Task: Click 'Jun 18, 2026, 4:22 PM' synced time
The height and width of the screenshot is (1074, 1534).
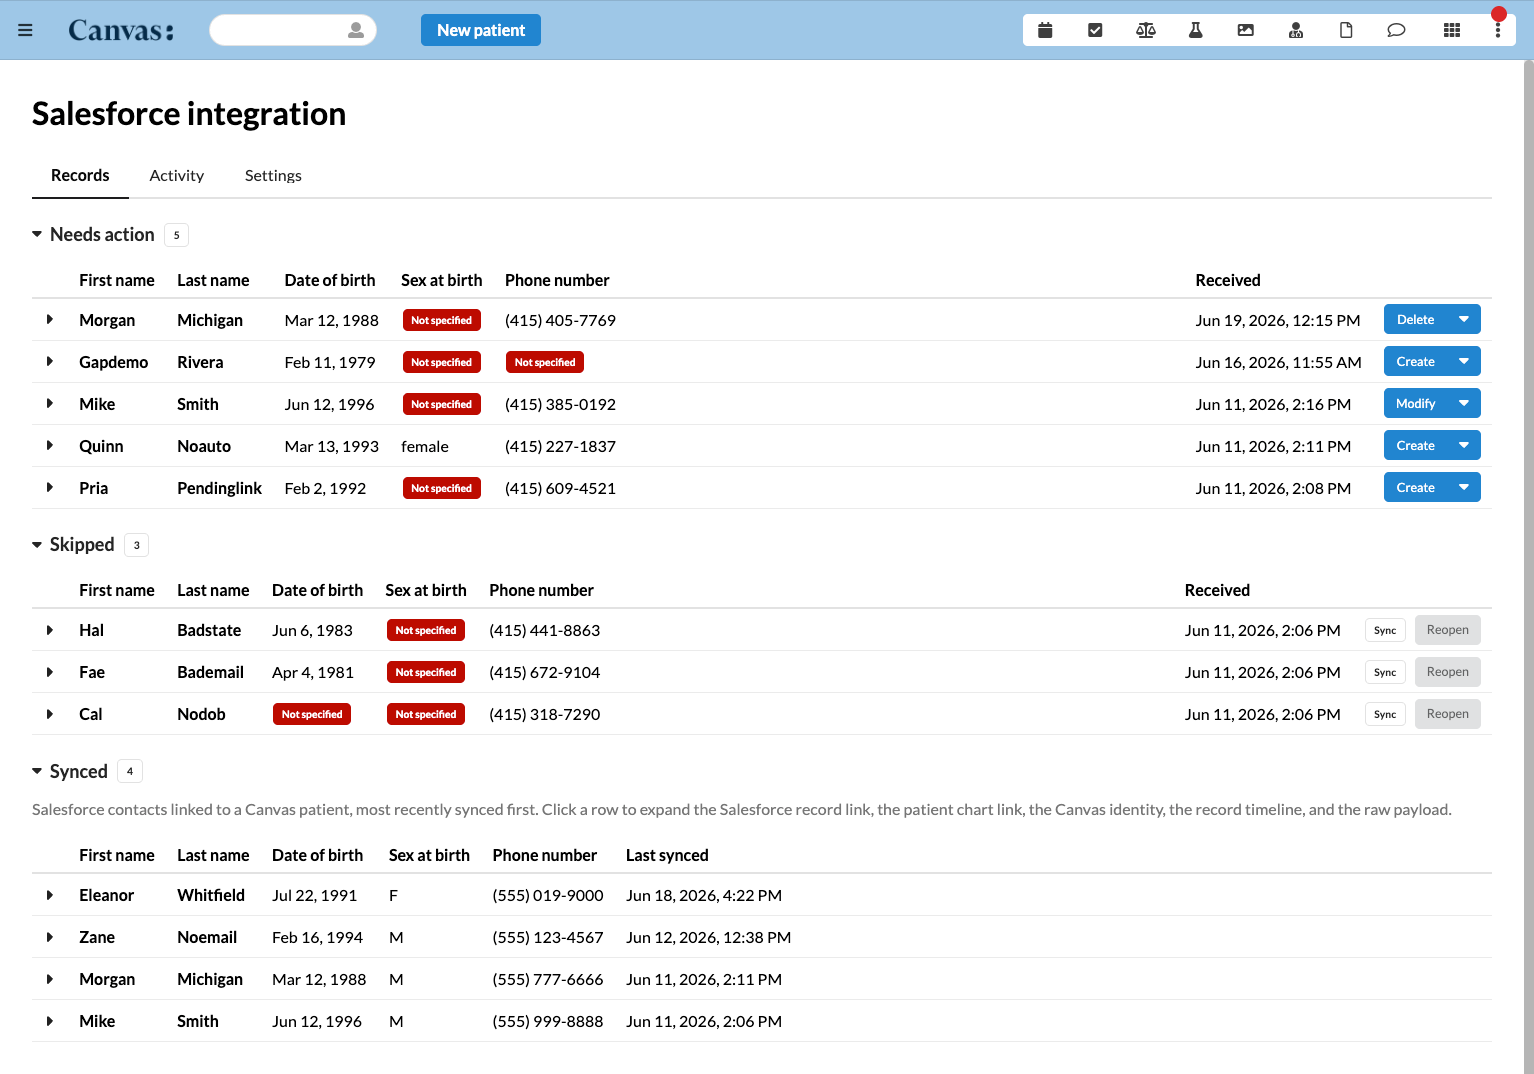Action: (x=704, y=895)
